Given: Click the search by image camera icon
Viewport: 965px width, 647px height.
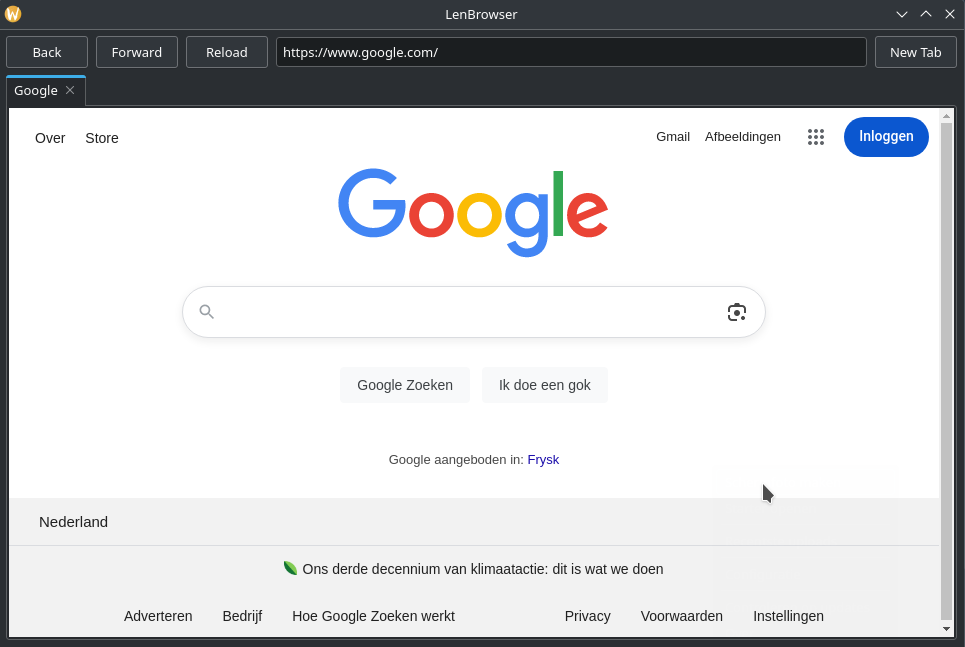Looking at the screenshot, I should tap(737, 312).
